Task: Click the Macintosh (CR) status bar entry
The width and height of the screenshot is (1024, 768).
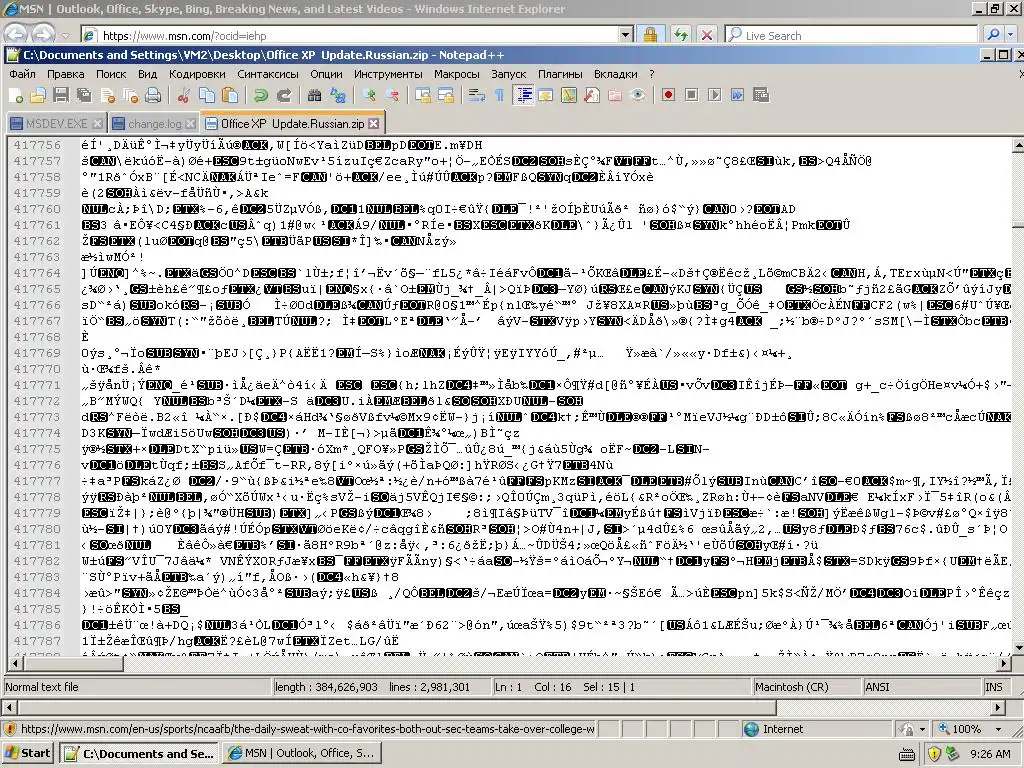Action: tap(805, 687)
